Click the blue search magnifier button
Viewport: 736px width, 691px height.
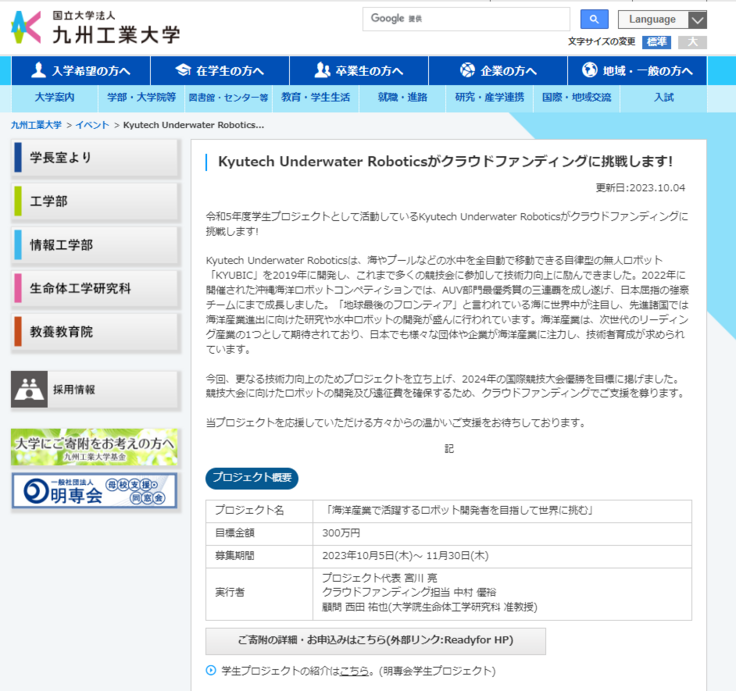[x=594, y=19]
